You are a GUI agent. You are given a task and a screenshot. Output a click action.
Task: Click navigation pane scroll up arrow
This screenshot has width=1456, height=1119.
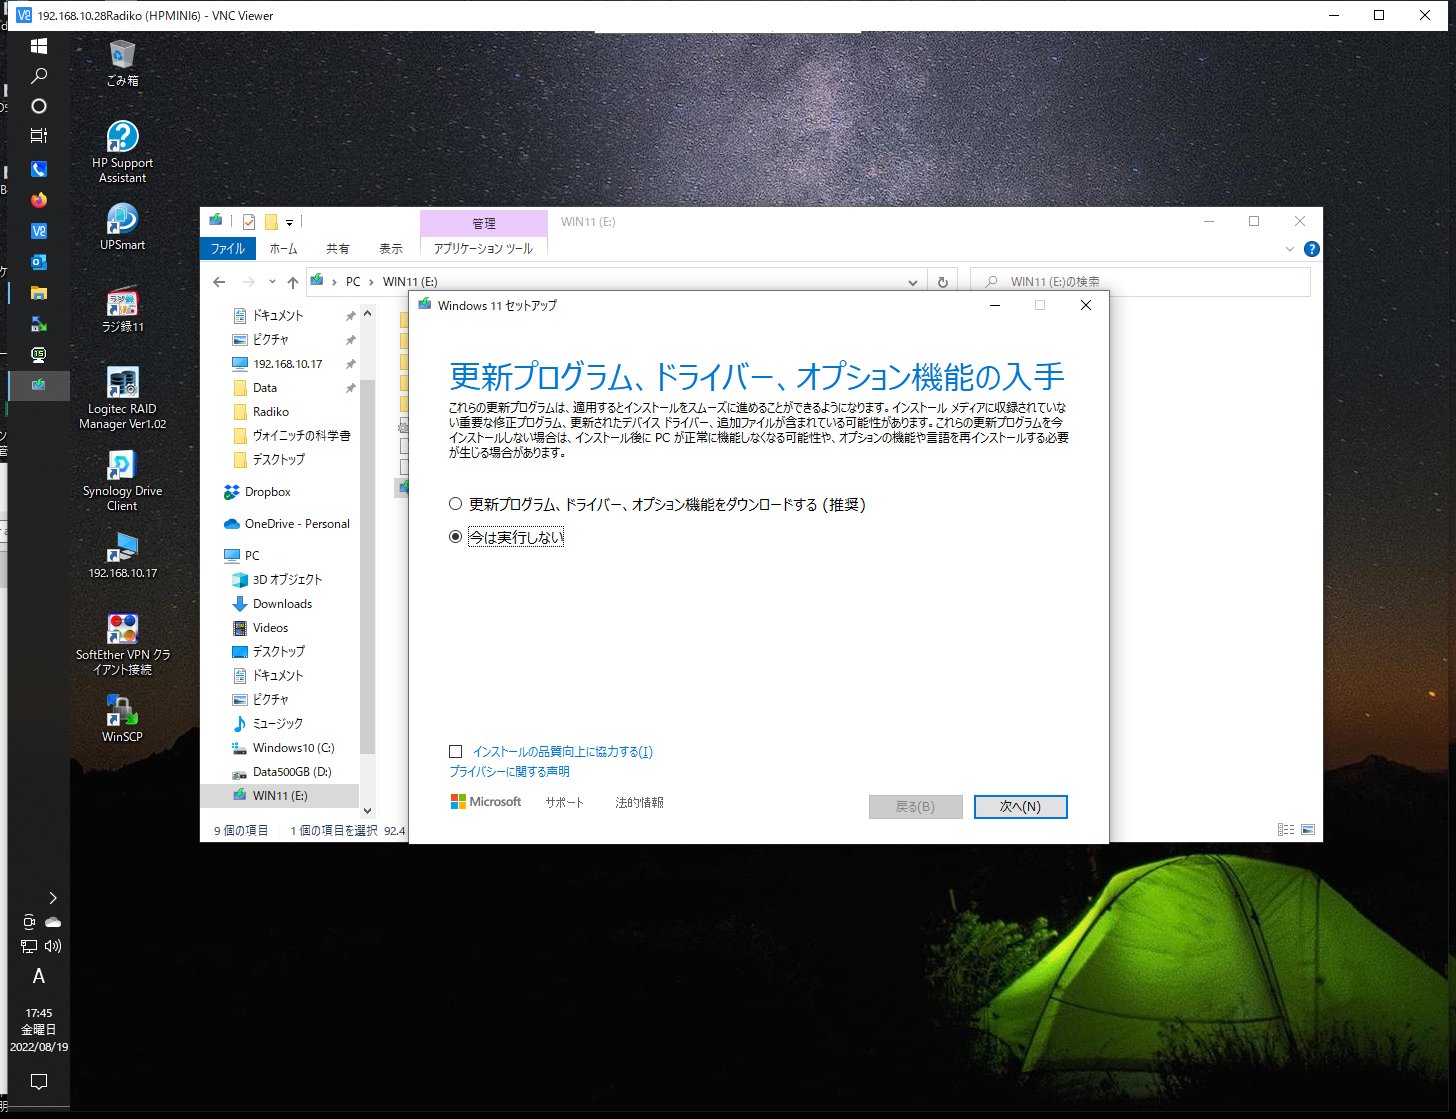click(367, 314)
